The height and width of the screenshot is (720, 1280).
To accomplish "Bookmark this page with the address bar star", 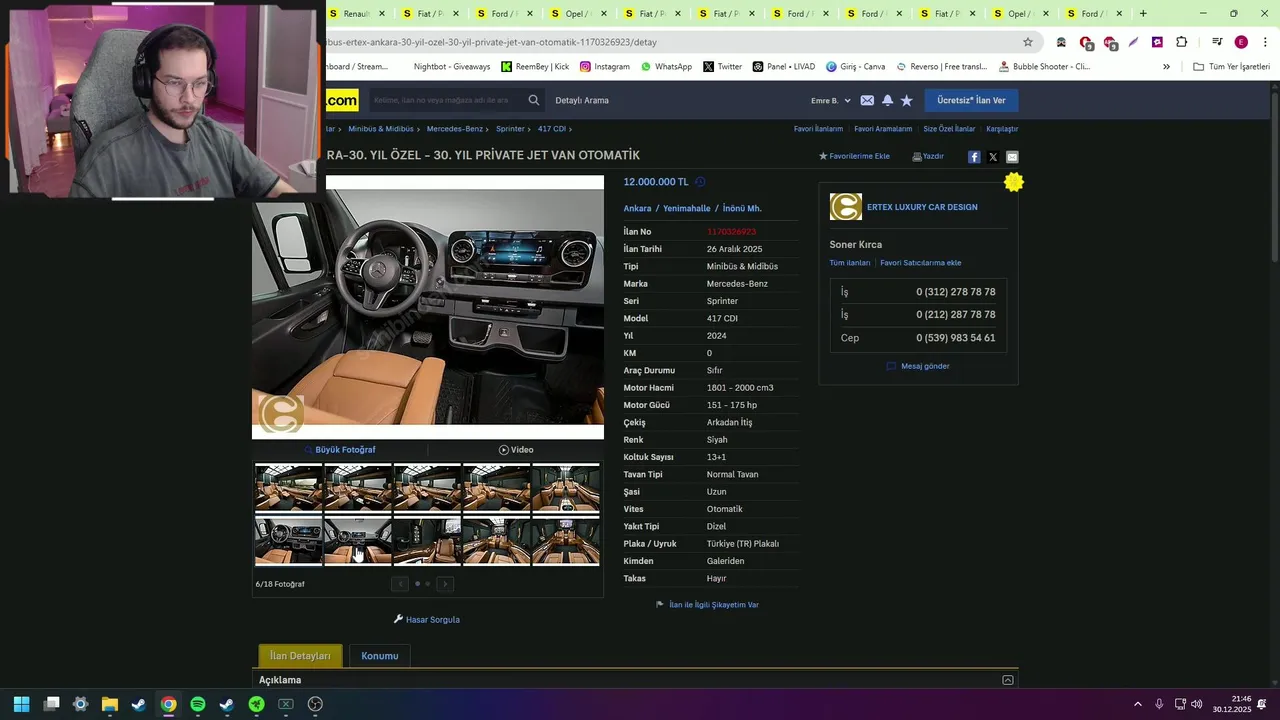I will [x=1027, y=42].
